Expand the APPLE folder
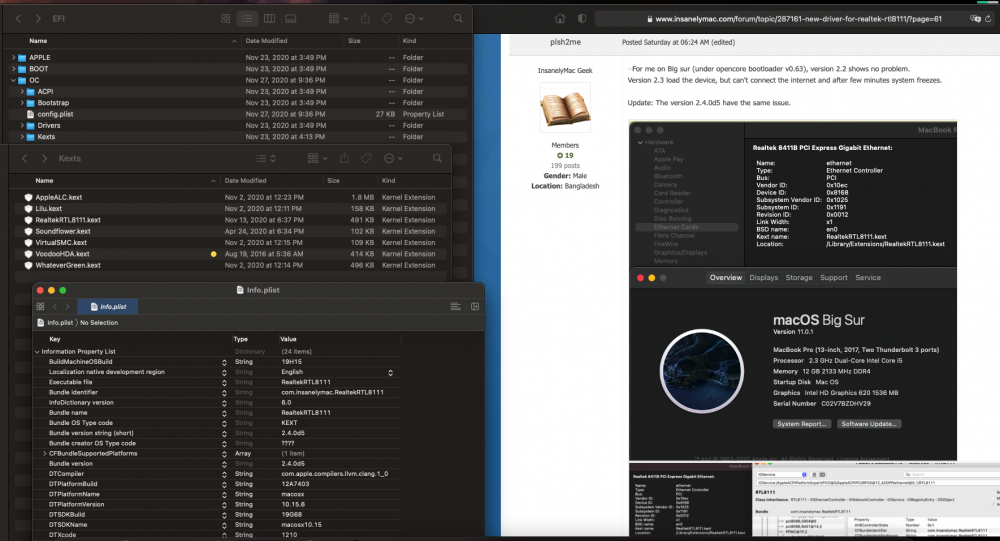Screen dimensions: 1000x541 pos(13,57)
